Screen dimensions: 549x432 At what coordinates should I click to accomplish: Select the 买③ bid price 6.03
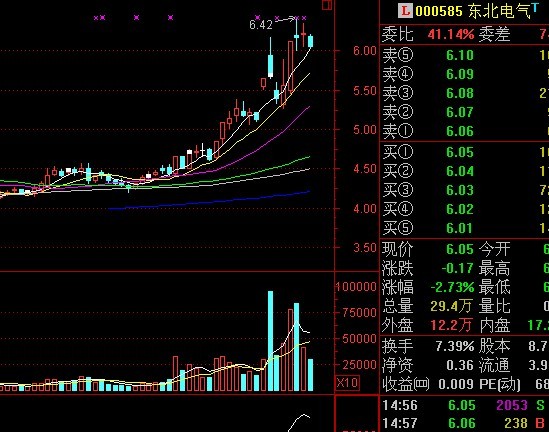pos(460,190)
